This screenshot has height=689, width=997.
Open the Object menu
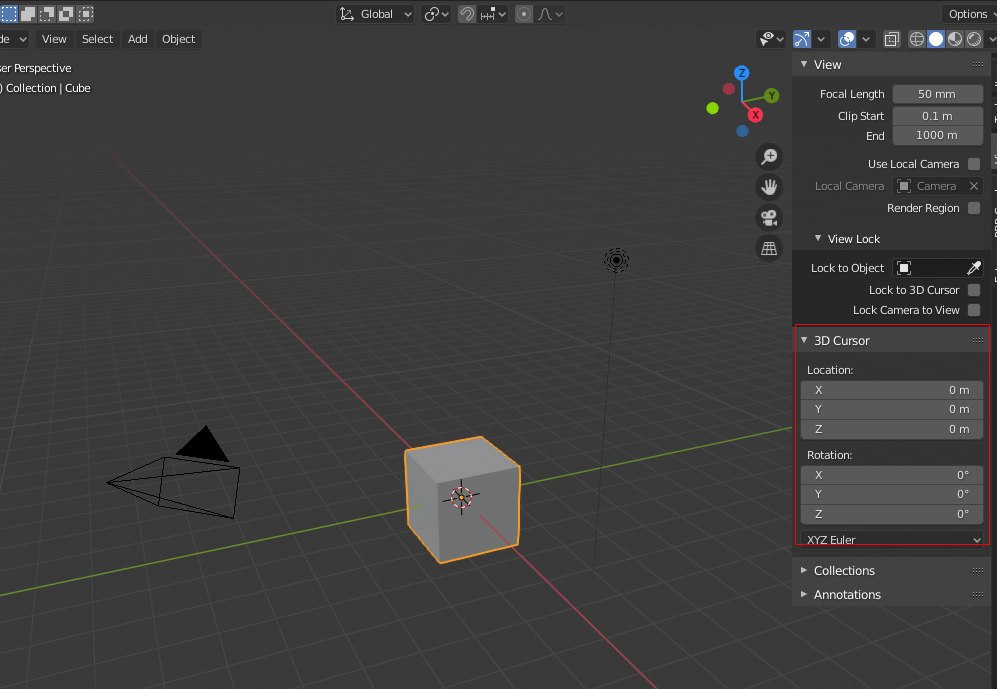point(178,39)
